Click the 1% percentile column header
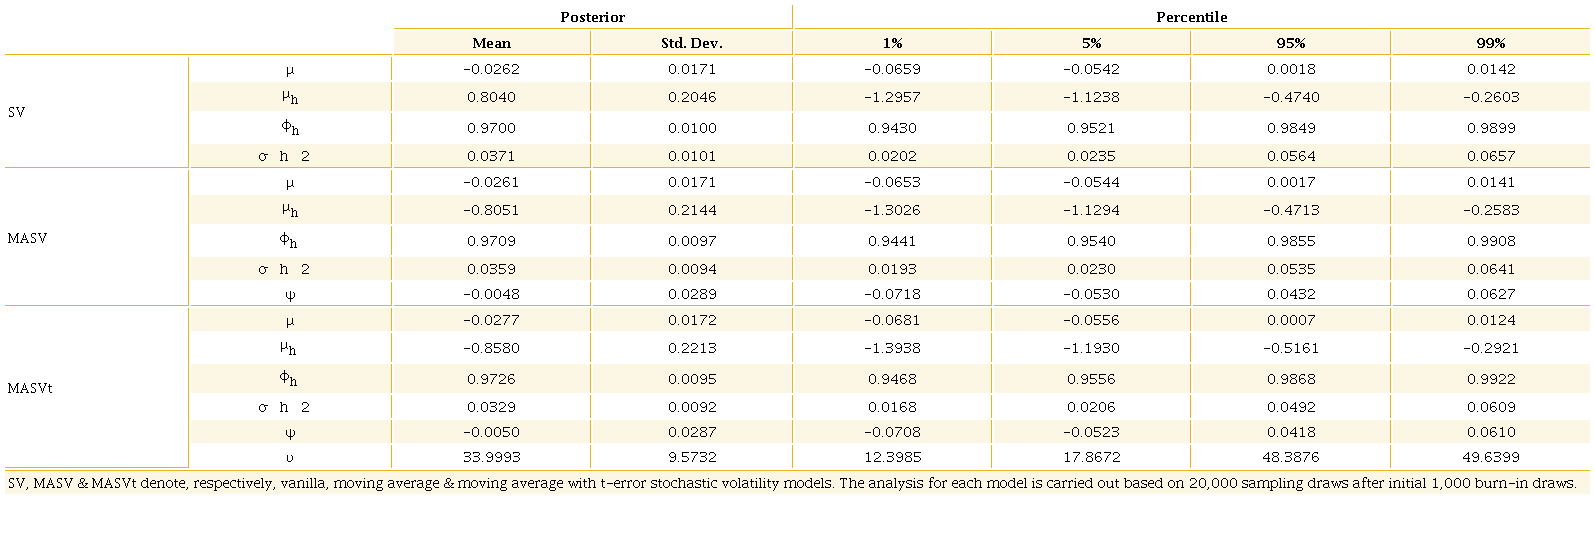 [892, 43]
